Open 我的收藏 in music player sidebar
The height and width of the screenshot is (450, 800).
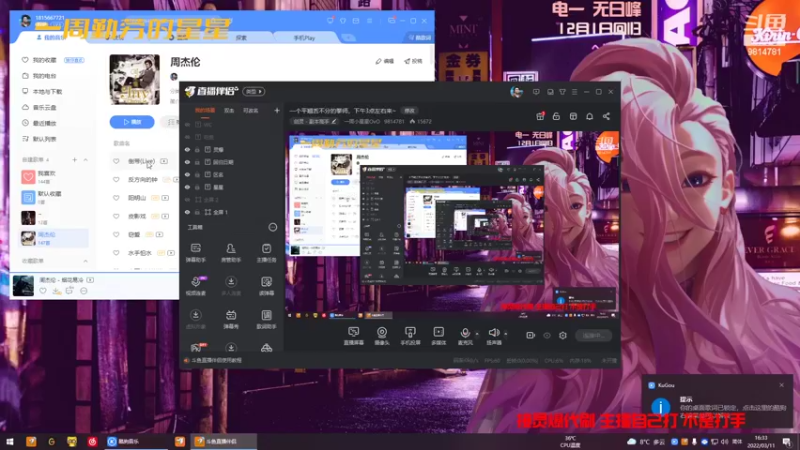pyautogui.click(x=44, y=60)
